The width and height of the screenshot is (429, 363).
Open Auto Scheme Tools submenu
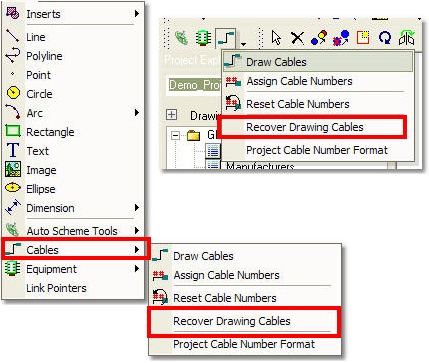(73, 230)
